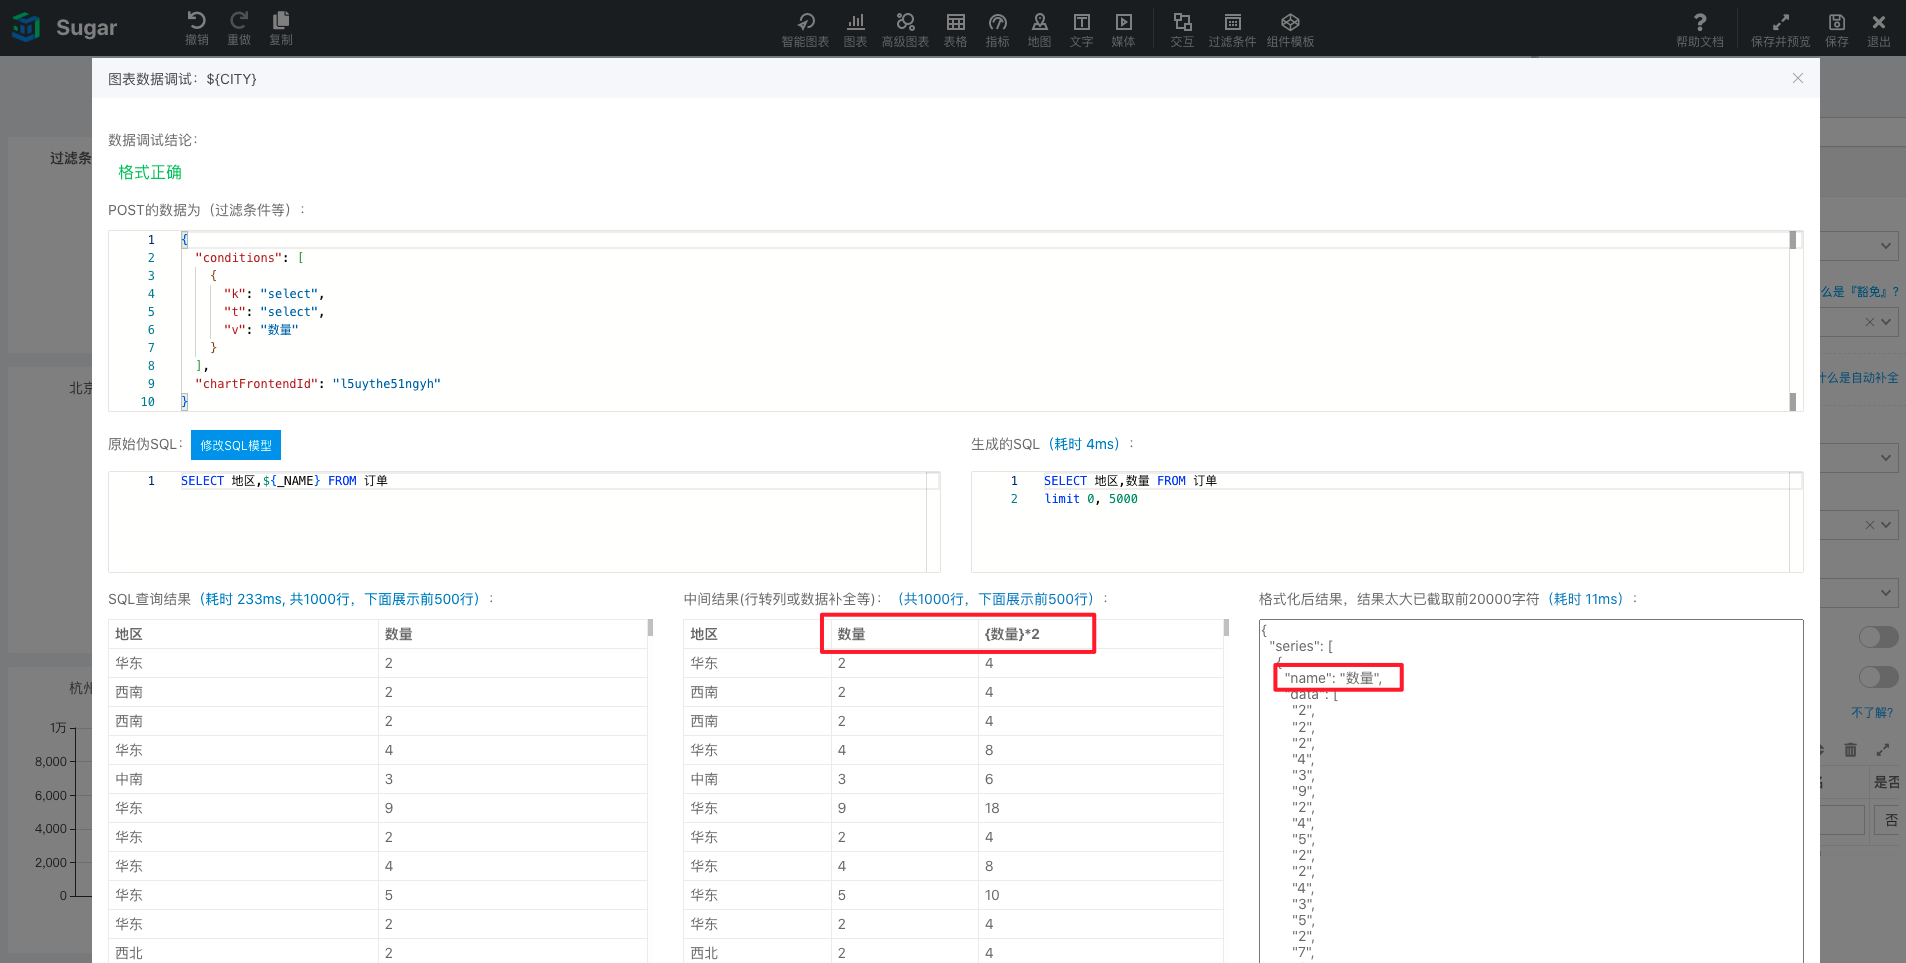Click the 格式正确 result text

tap(150, 172)
